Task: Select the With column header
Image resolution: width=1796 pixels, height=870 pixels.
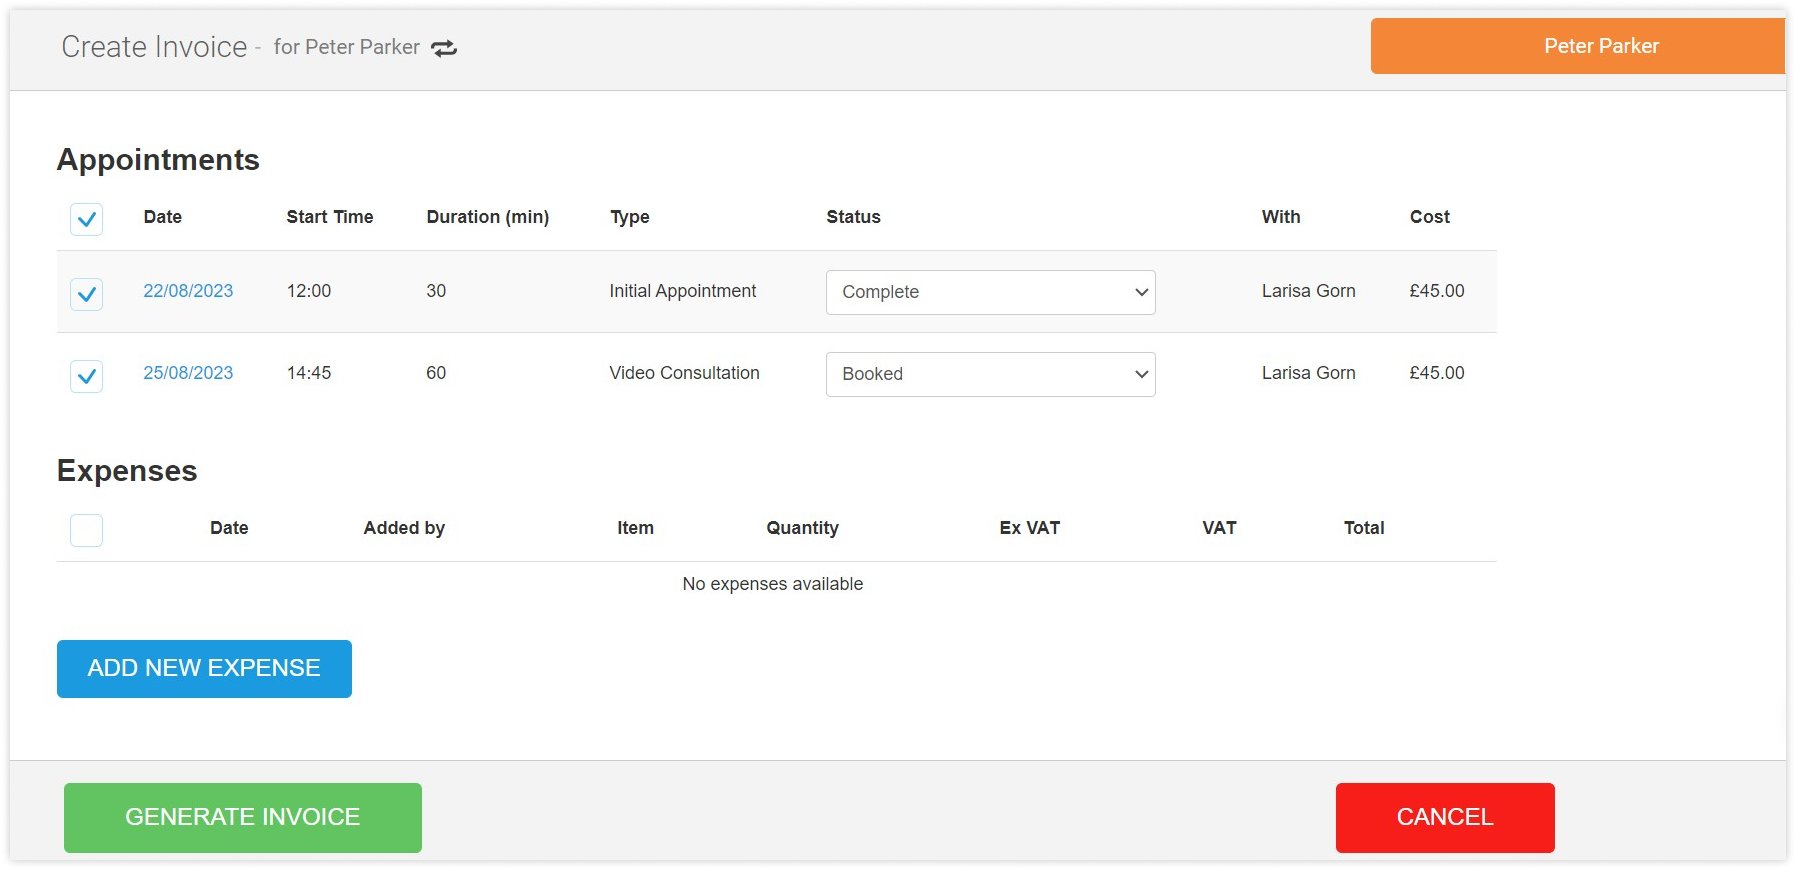Action: click(1280, 217)
